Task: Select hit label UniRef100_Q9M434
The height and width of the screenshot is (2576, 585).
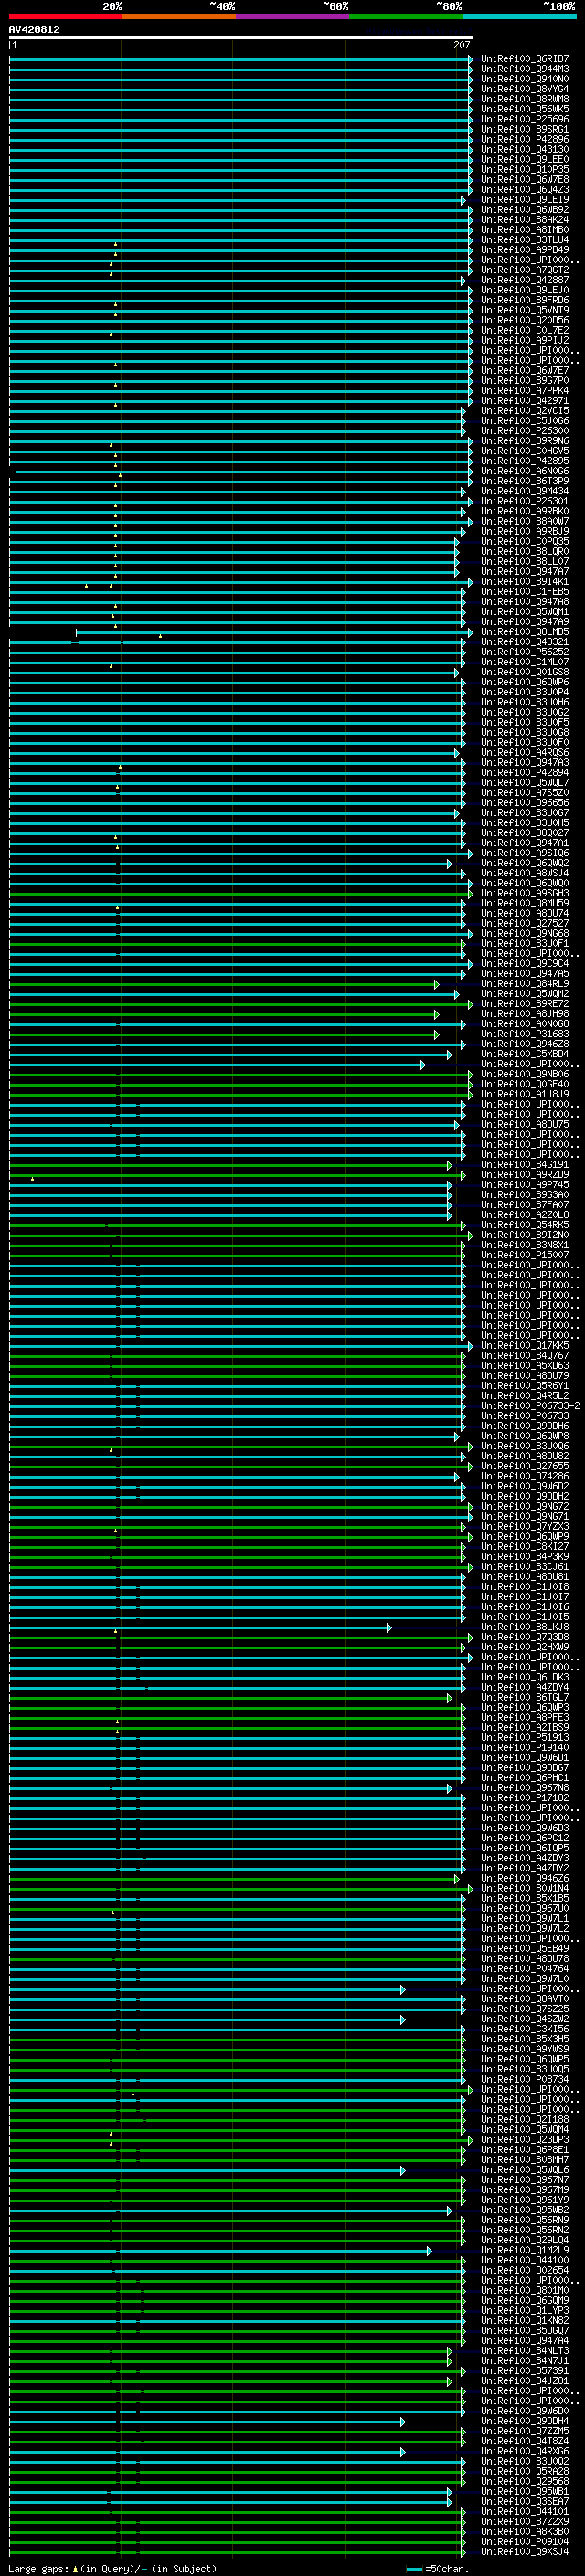Action: (x=525, y=491)
